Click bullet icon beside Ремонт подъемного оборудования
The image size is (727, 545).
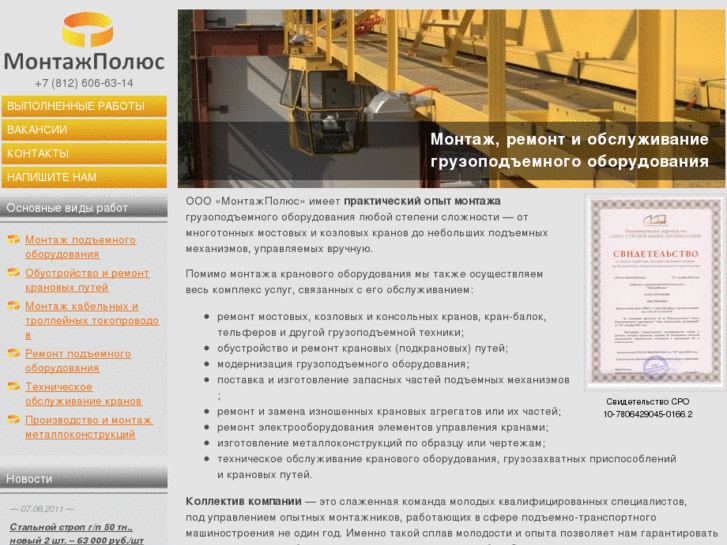(x=13, y=353)
